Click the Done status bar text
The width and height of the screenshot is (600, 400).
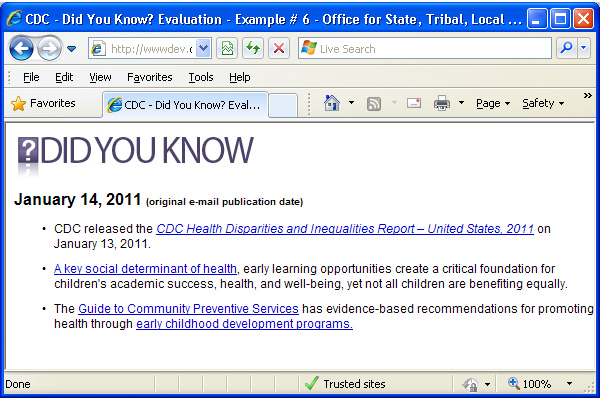click(18, 384)
